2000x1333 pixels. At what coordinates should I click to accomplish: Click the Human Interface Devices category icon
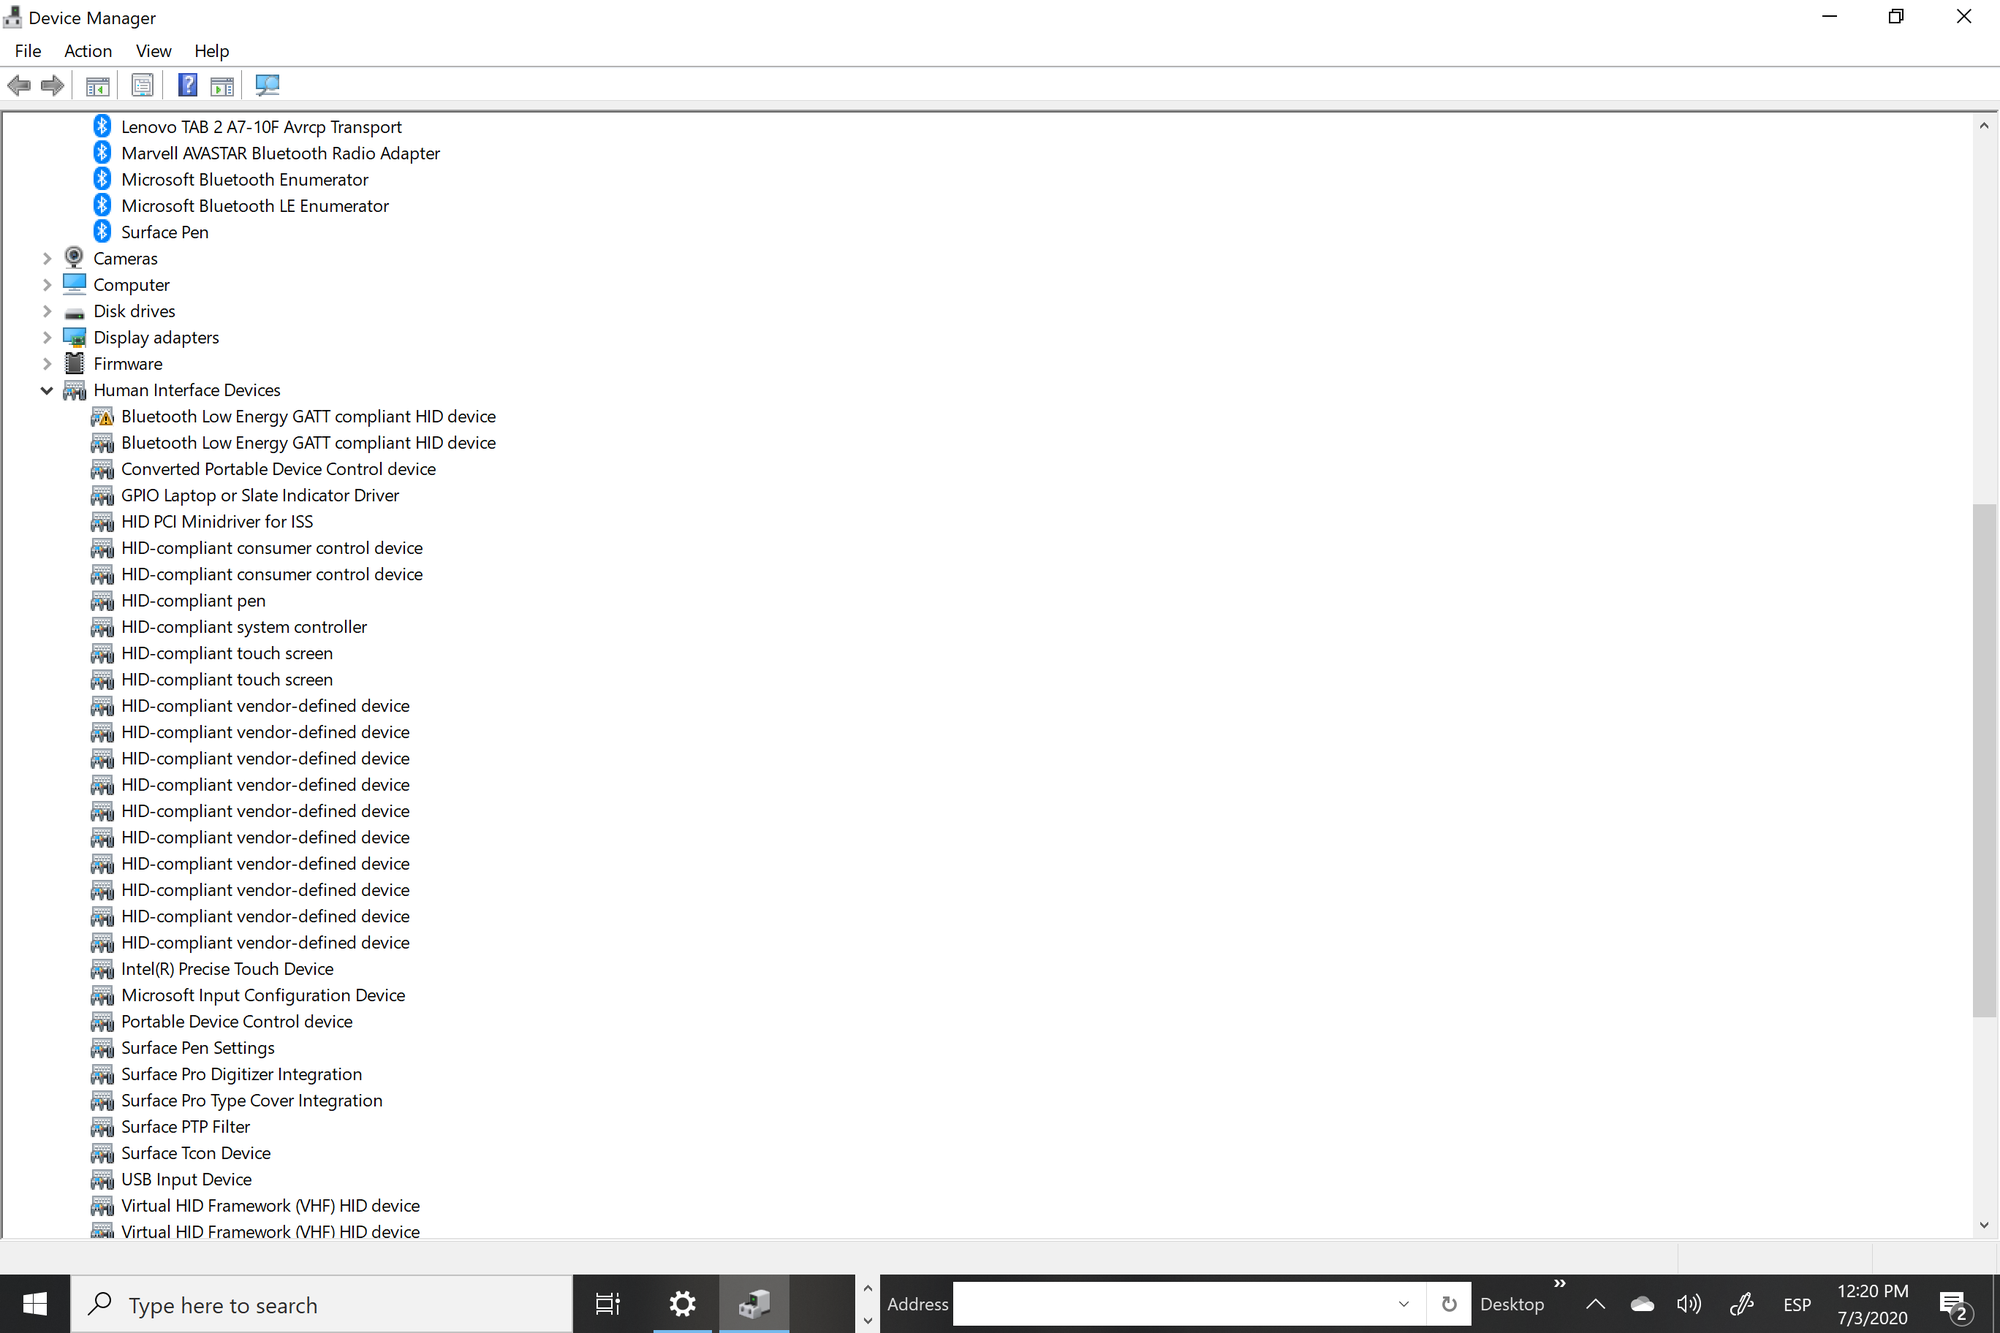[x=75, y=391]
